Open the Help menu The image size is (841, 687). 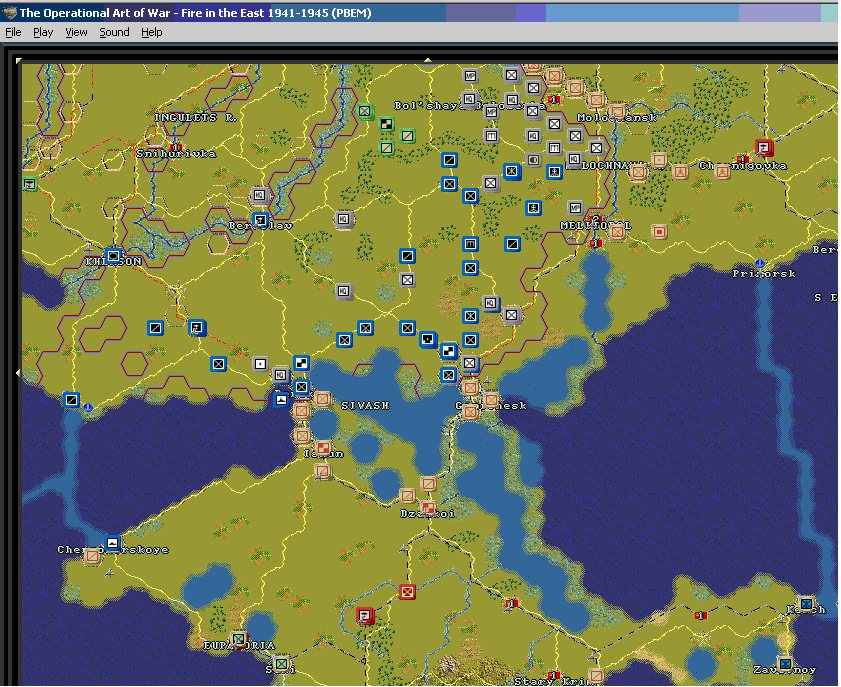click(152, 32)
